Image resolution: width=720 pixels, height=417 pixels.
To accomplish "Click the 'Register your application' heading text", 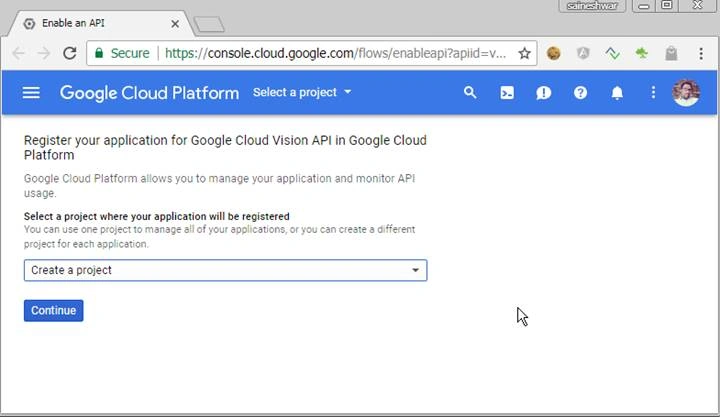I will (x=225, y=147).
